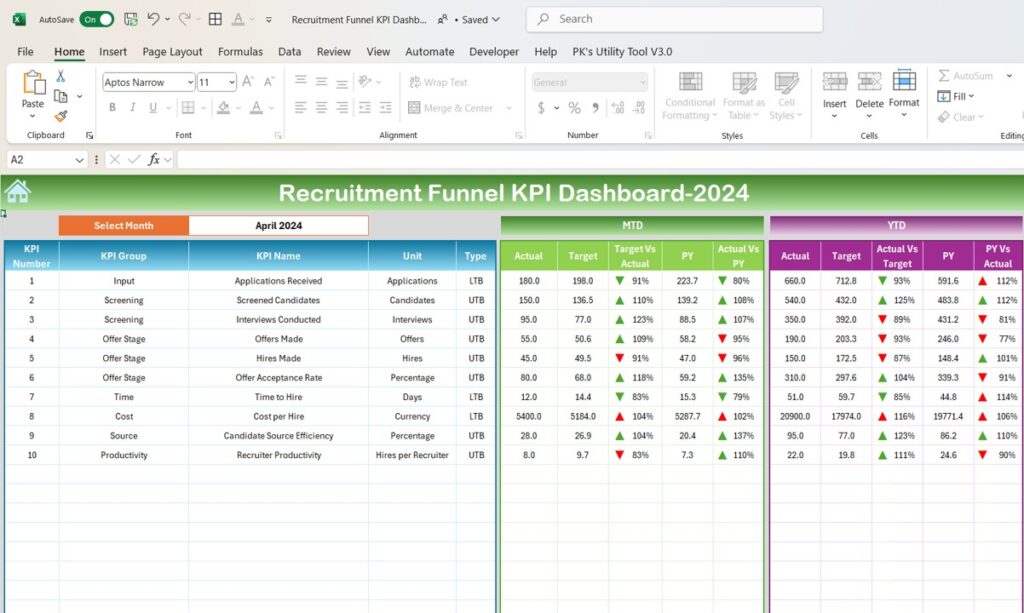This screenshot has width=1024, height=613.
Task: Click the Font Color A icon
Action: pos(256,108)
